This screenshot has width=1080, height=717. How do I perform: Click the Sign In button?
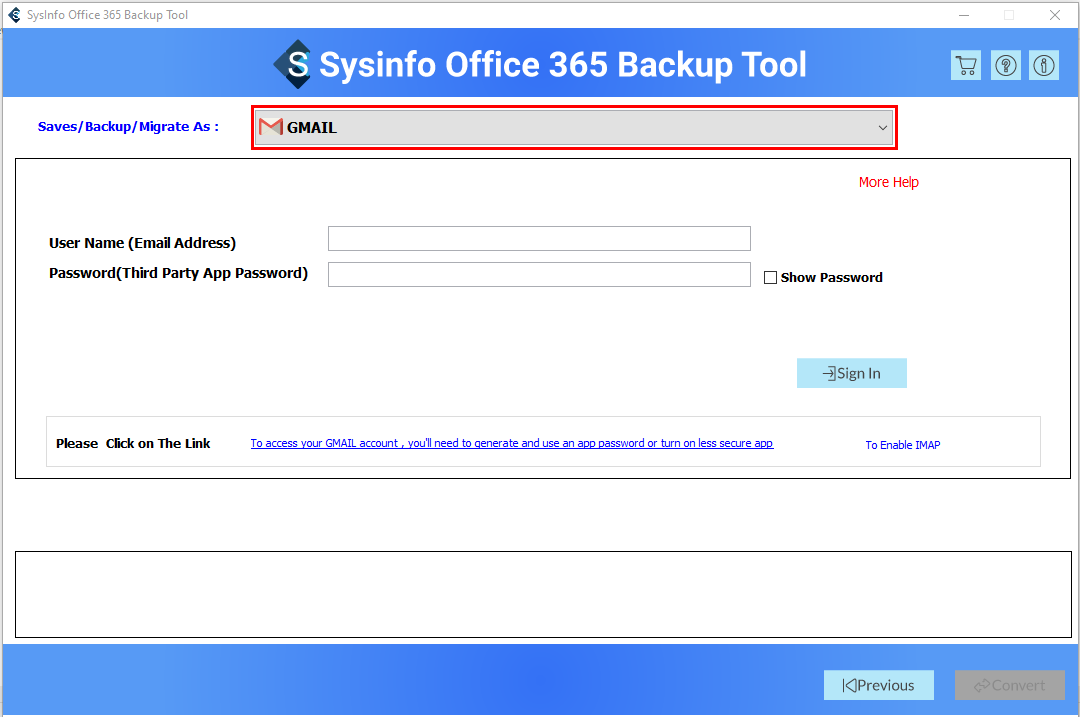pyautogui.click(x=851, y=373)
